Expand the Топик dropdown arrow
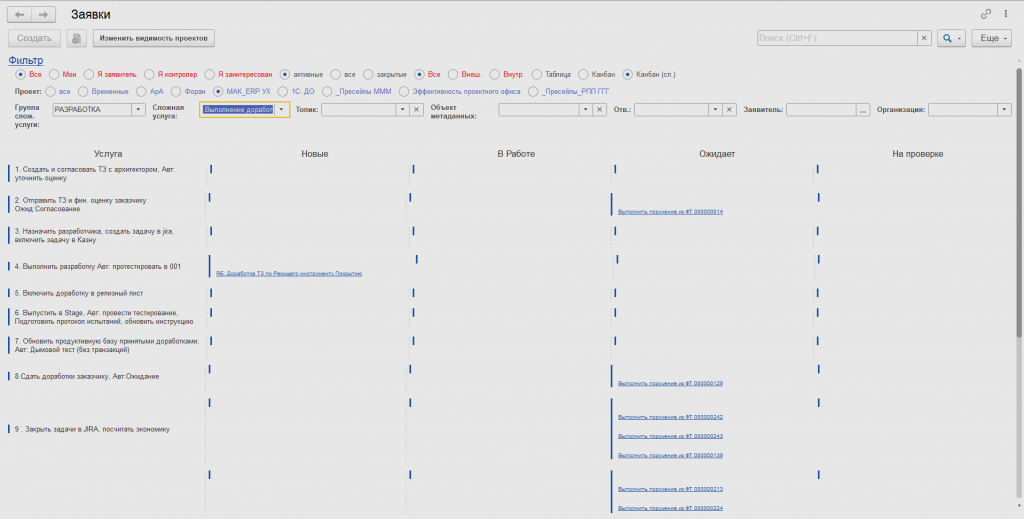1024x519 pixels. (402, 110)
